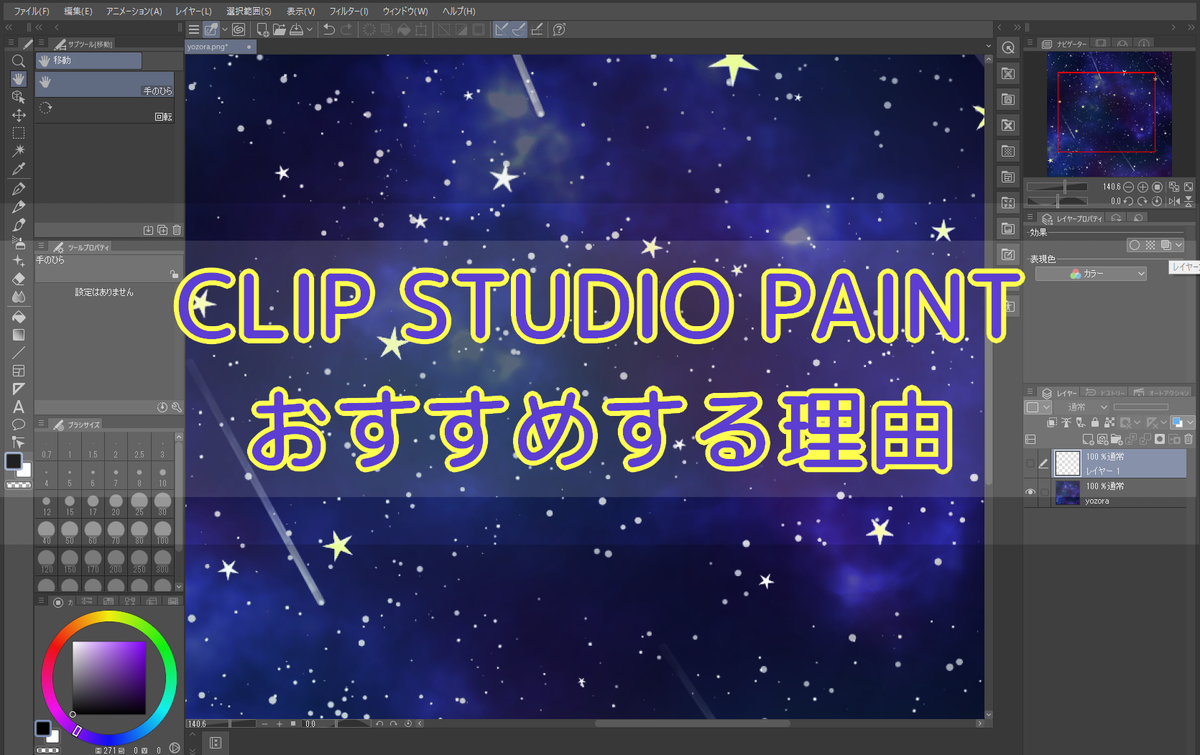Click zoom in button in Navigator
Screen dimensions: 1200x755
1143,187
